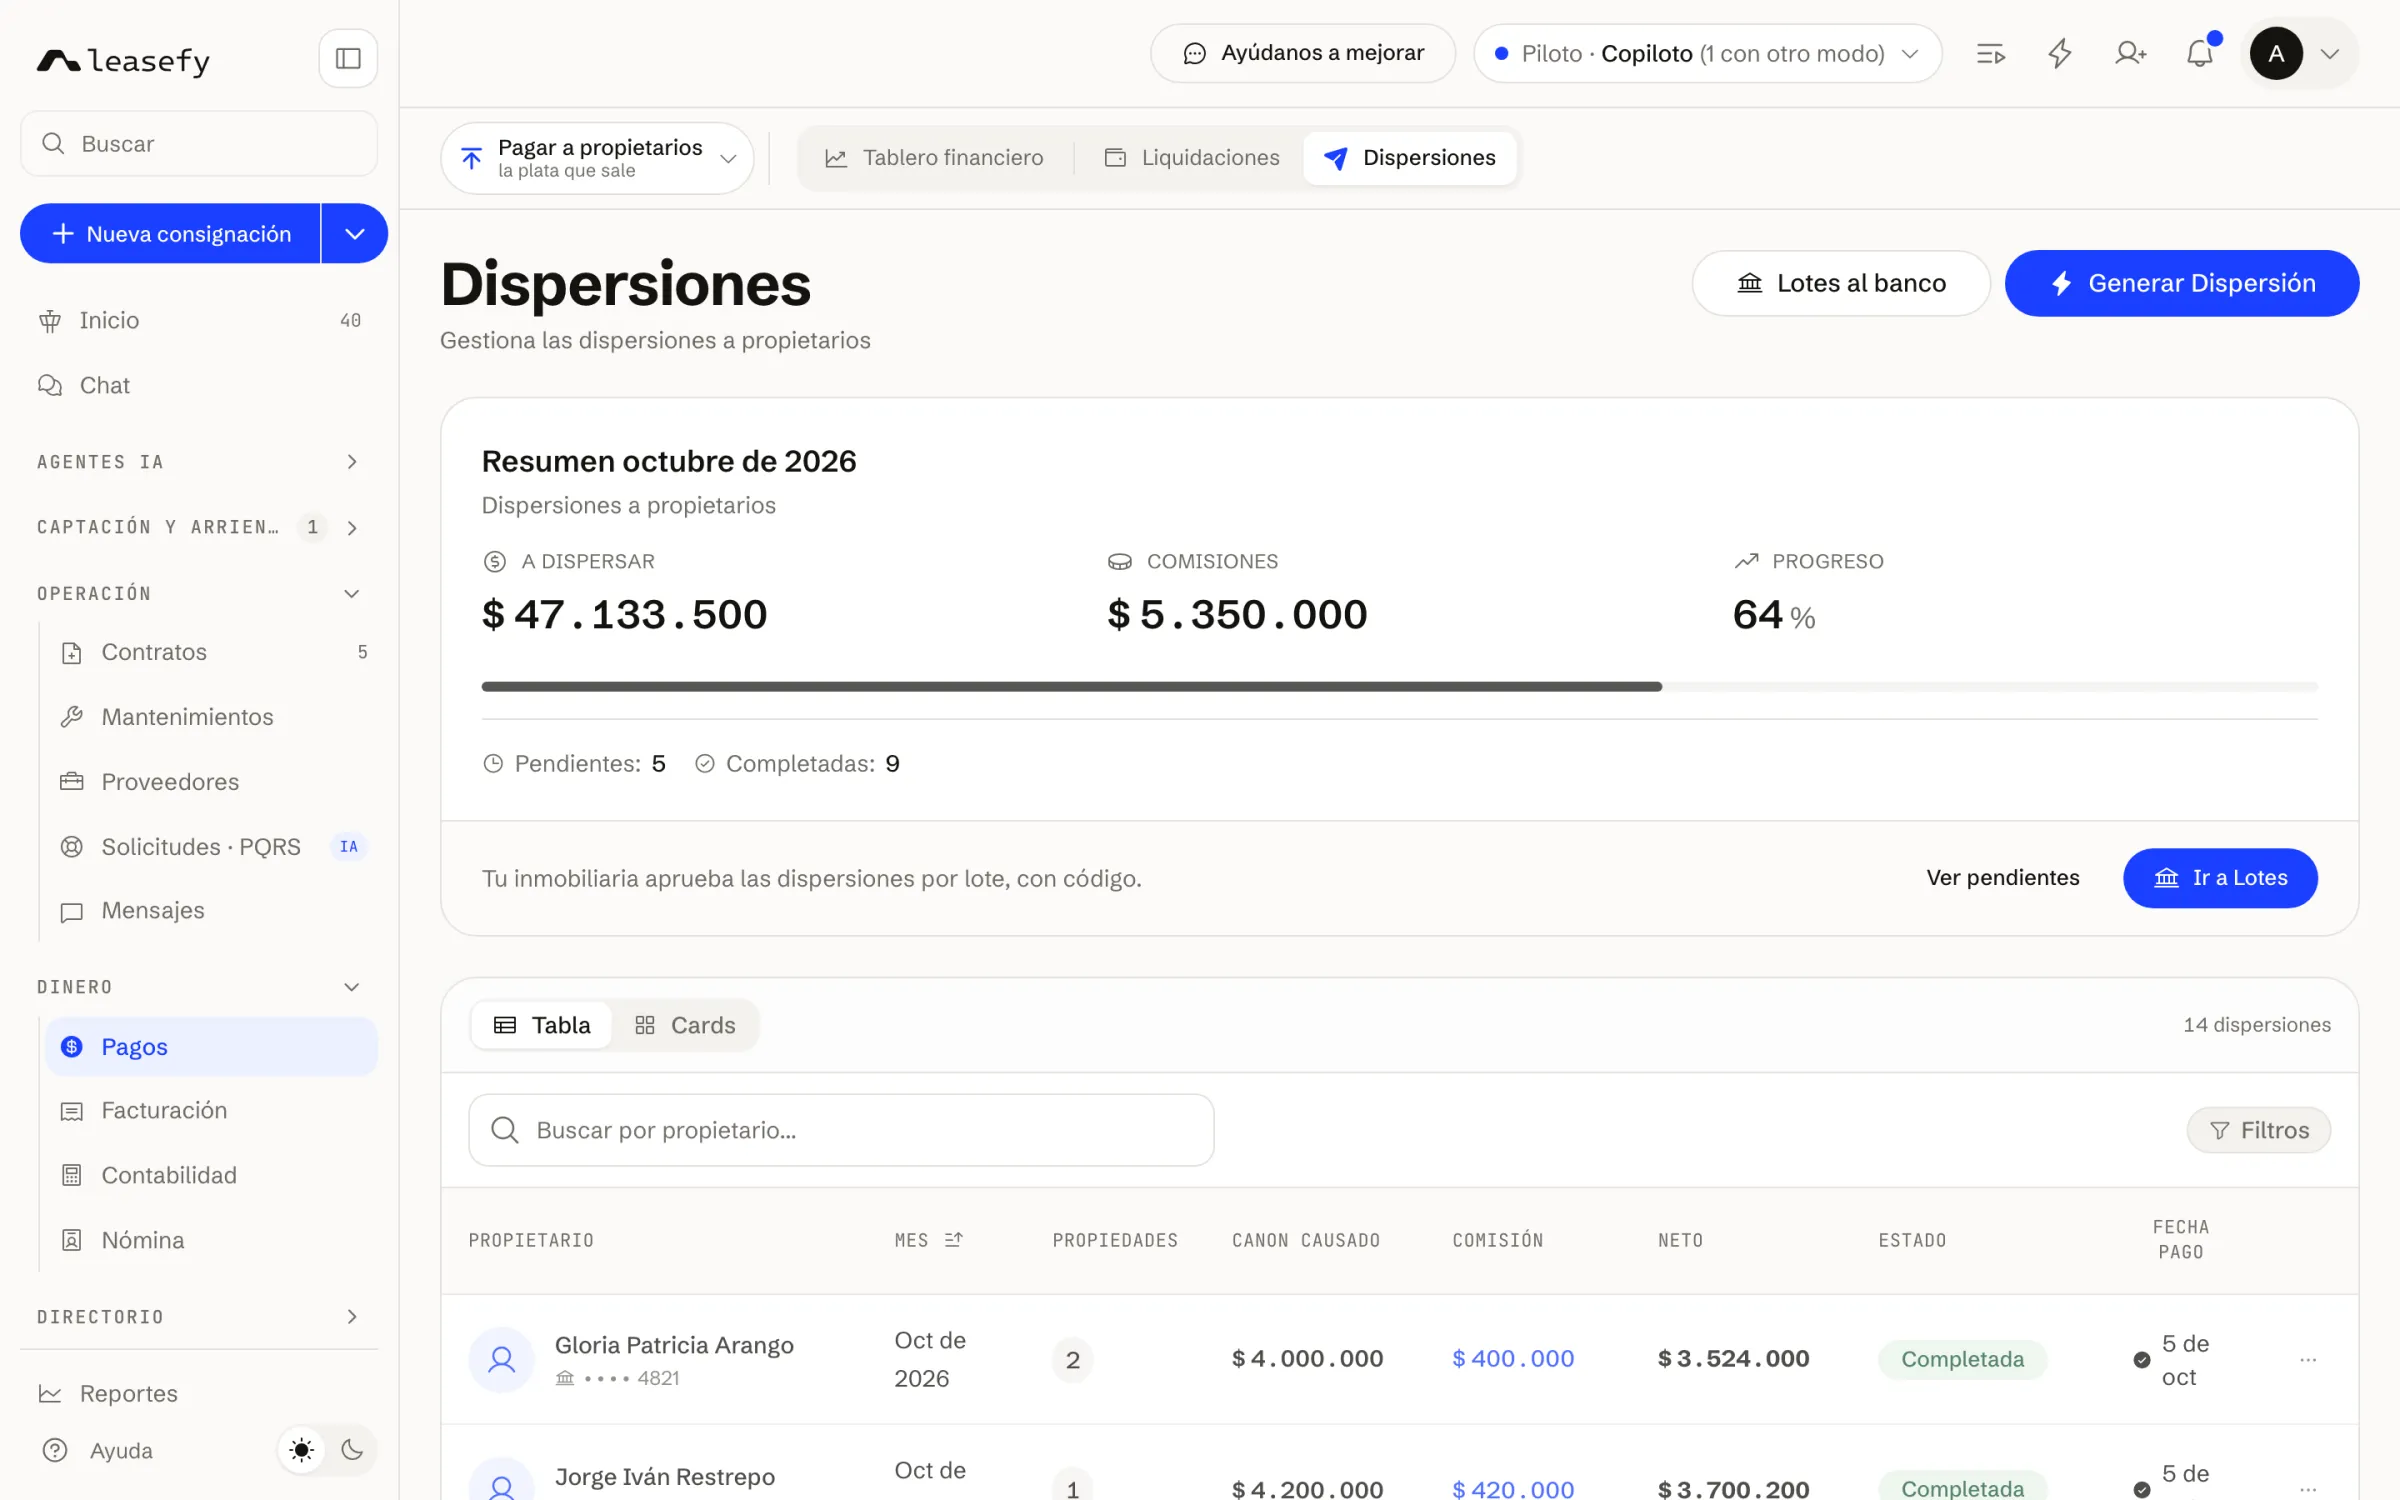Click the lightning bolt icon in the header

[2060, 54]
